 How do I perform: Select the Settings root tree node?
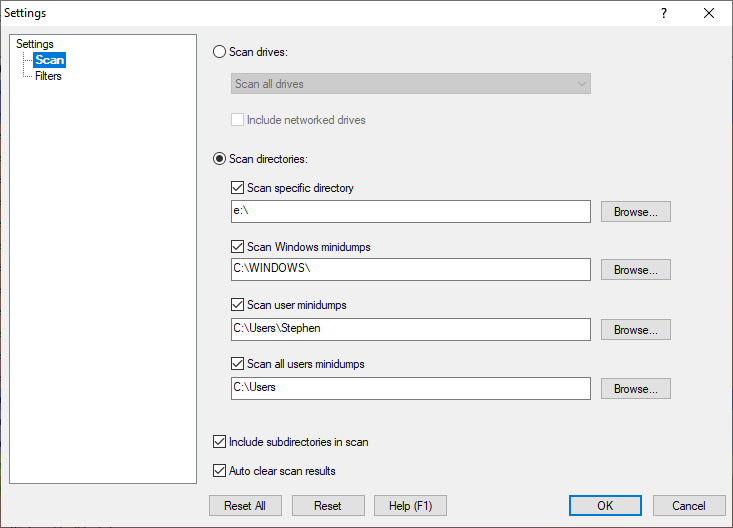tap(35, 44)
